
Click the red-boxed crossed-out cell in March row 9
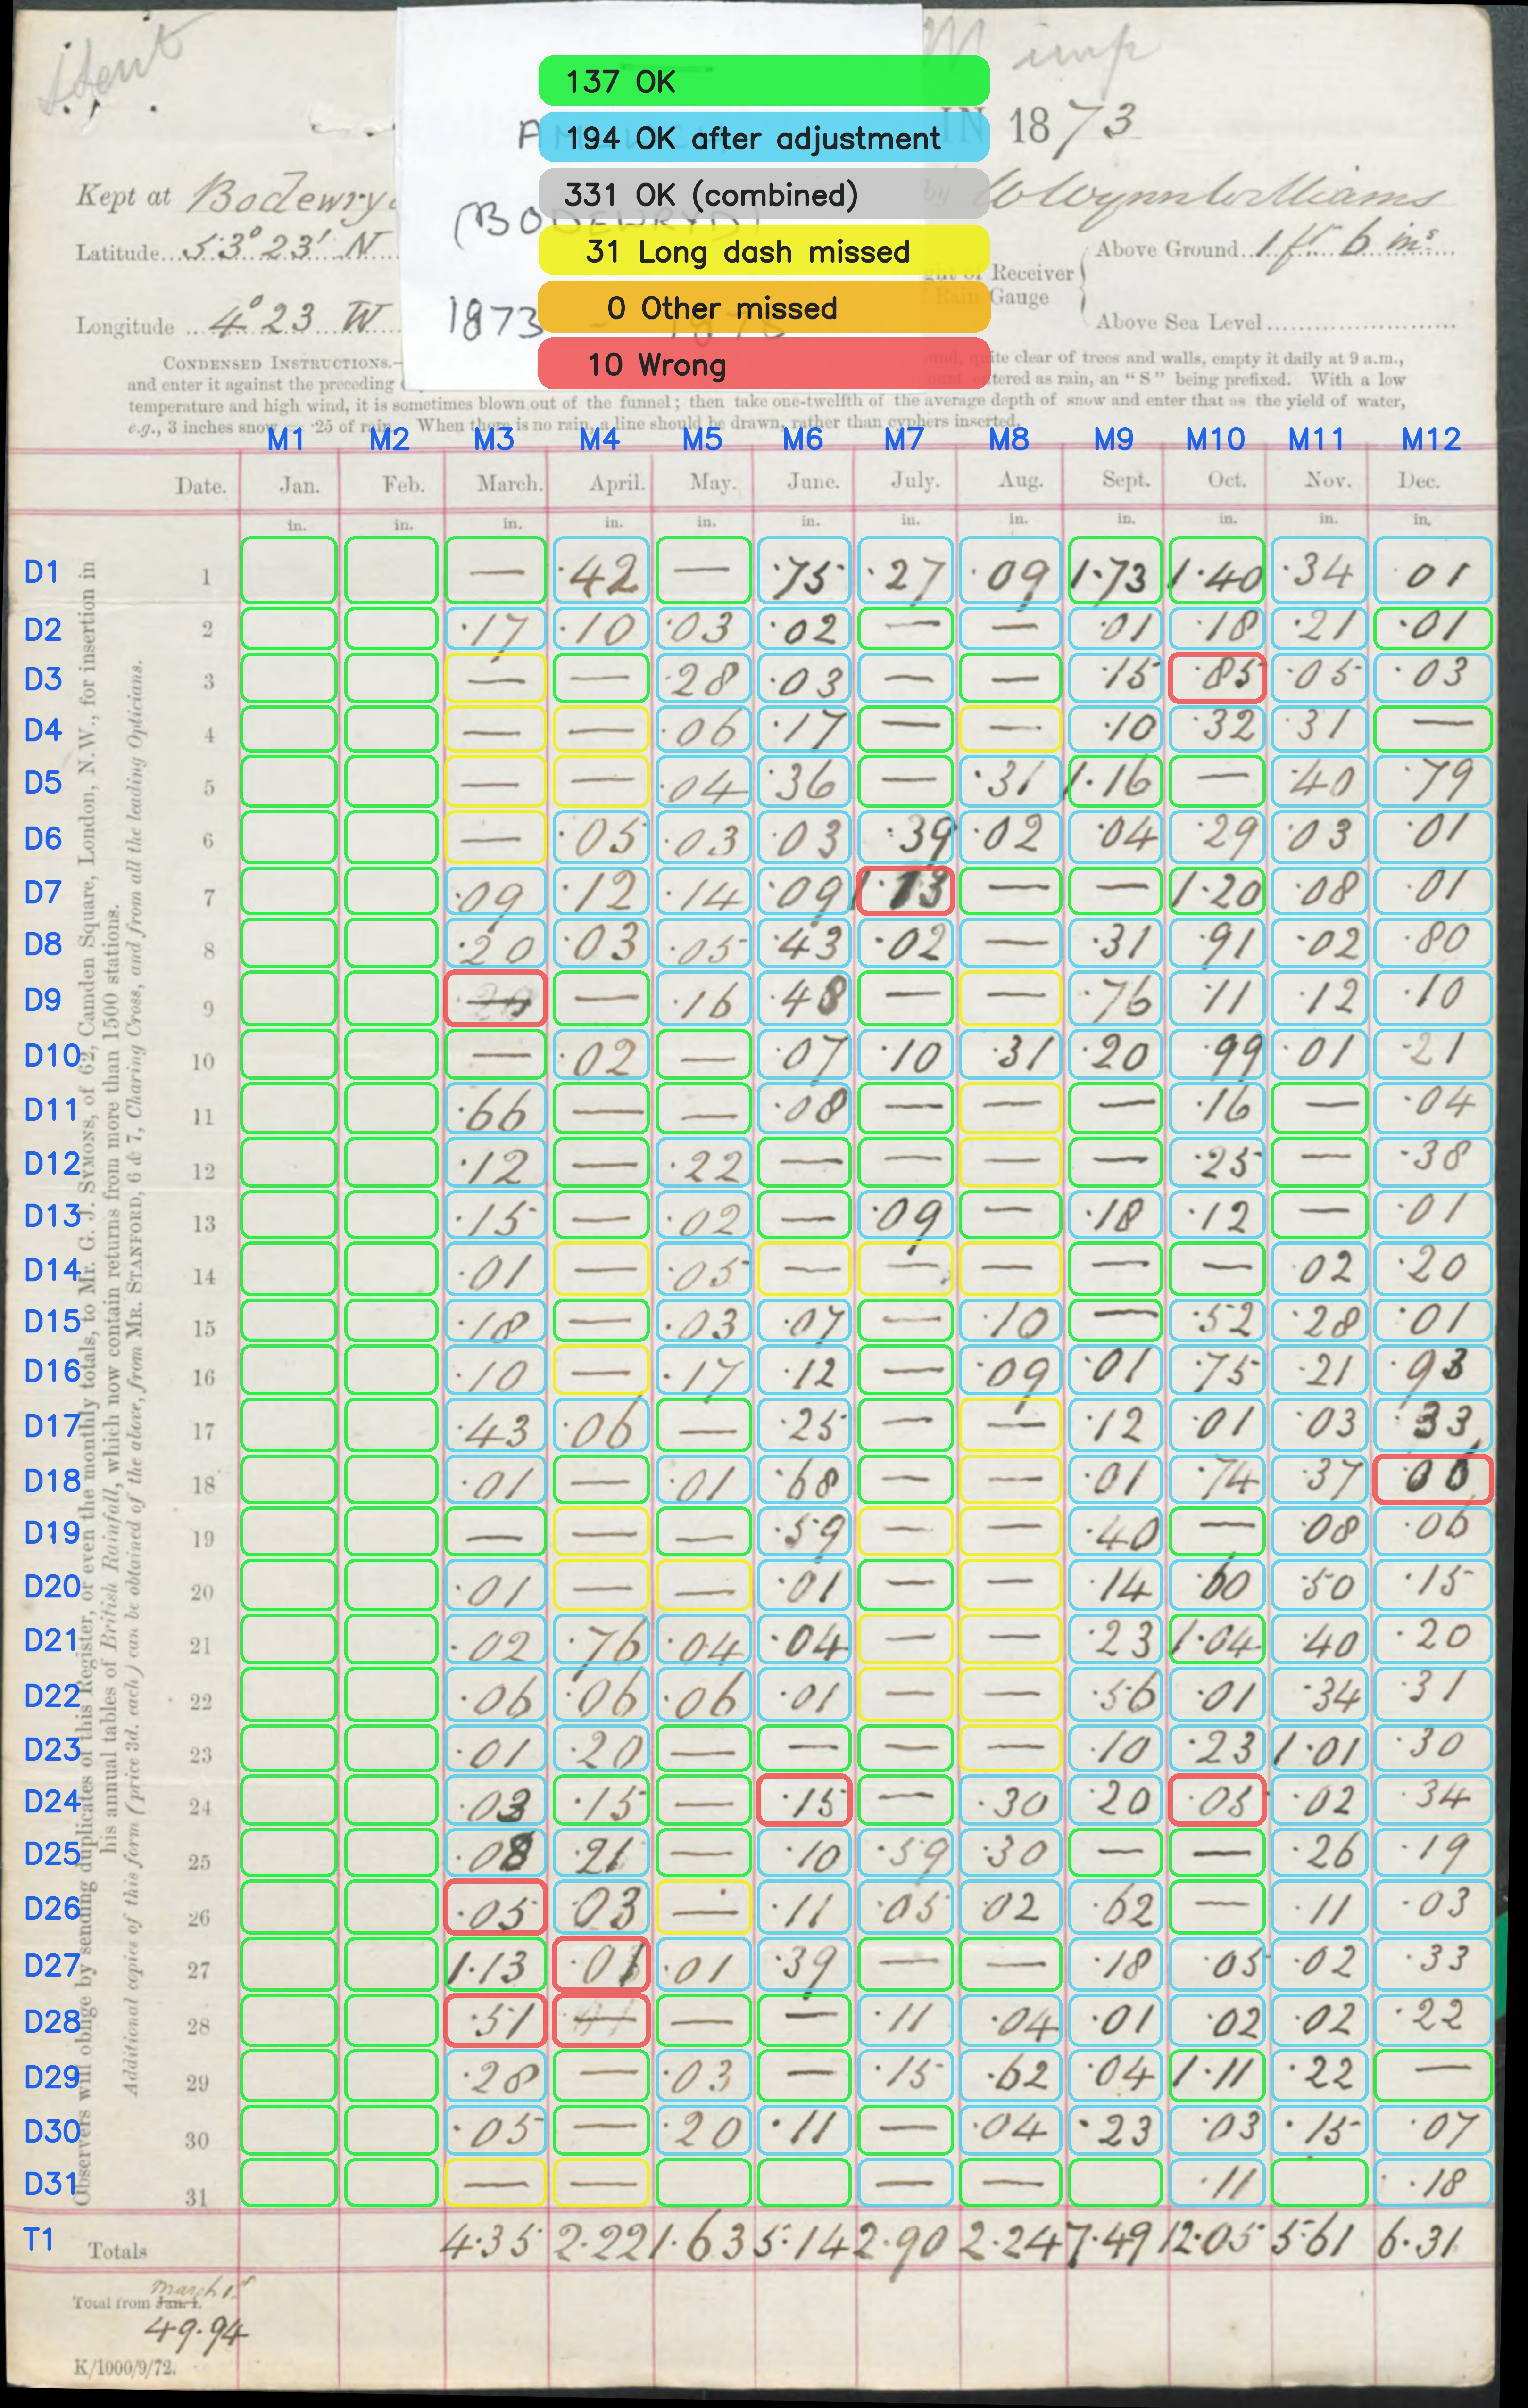495,999
